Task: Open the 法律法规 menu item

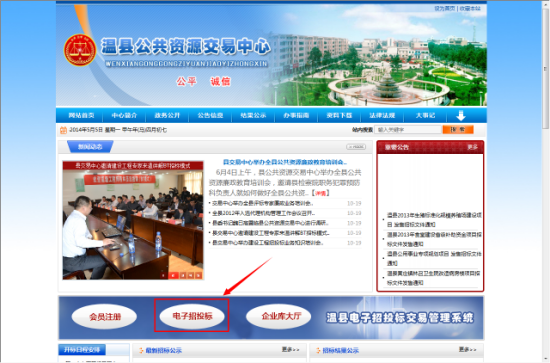Action: pos(382,115)
